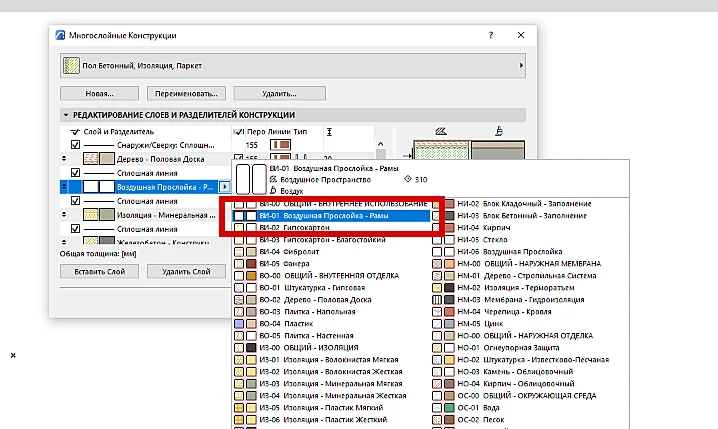Click the arrow at right of composite selector
The height and width of the screenshot is (429, 718).
tap(521, 65)
